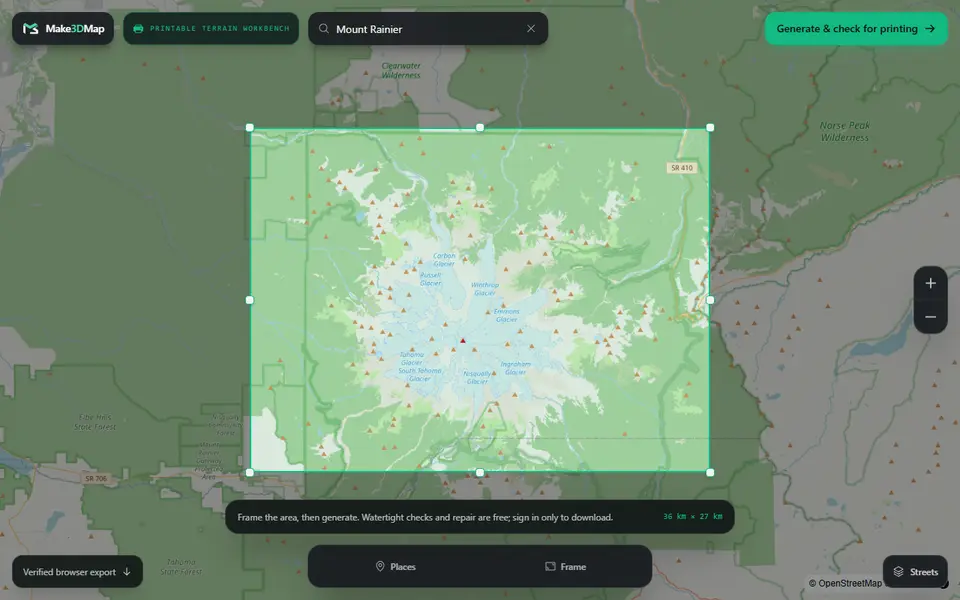Screen dimensions: 960x600
Task: Click the right edge midpoint handle
Action: click(x=710, y=300)
